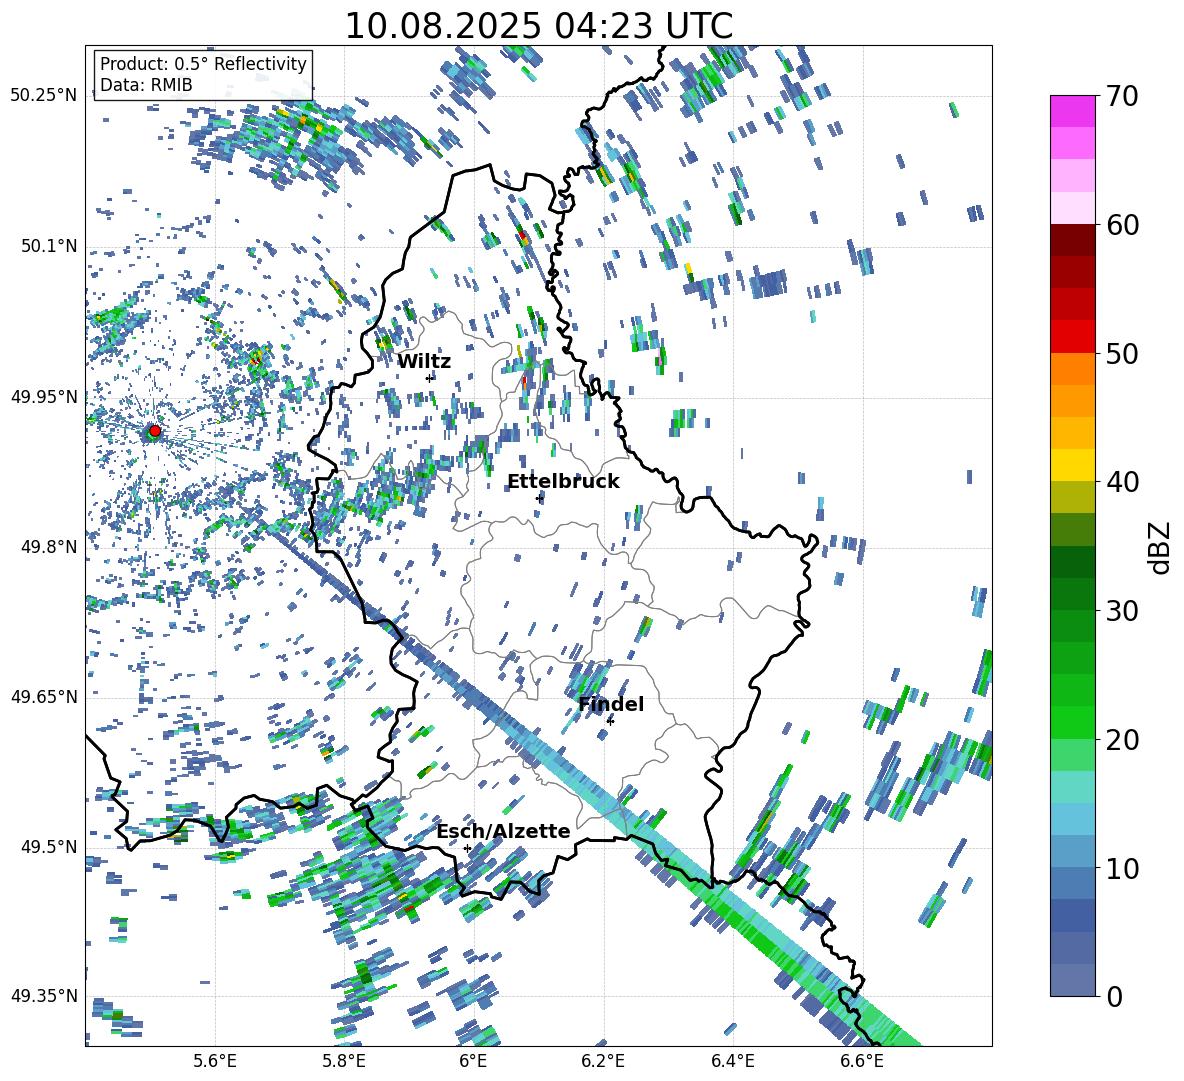Viewport: 1184px width, 1081px height.
Task: Click the 49.95°N latitude label
Action: 44,396
